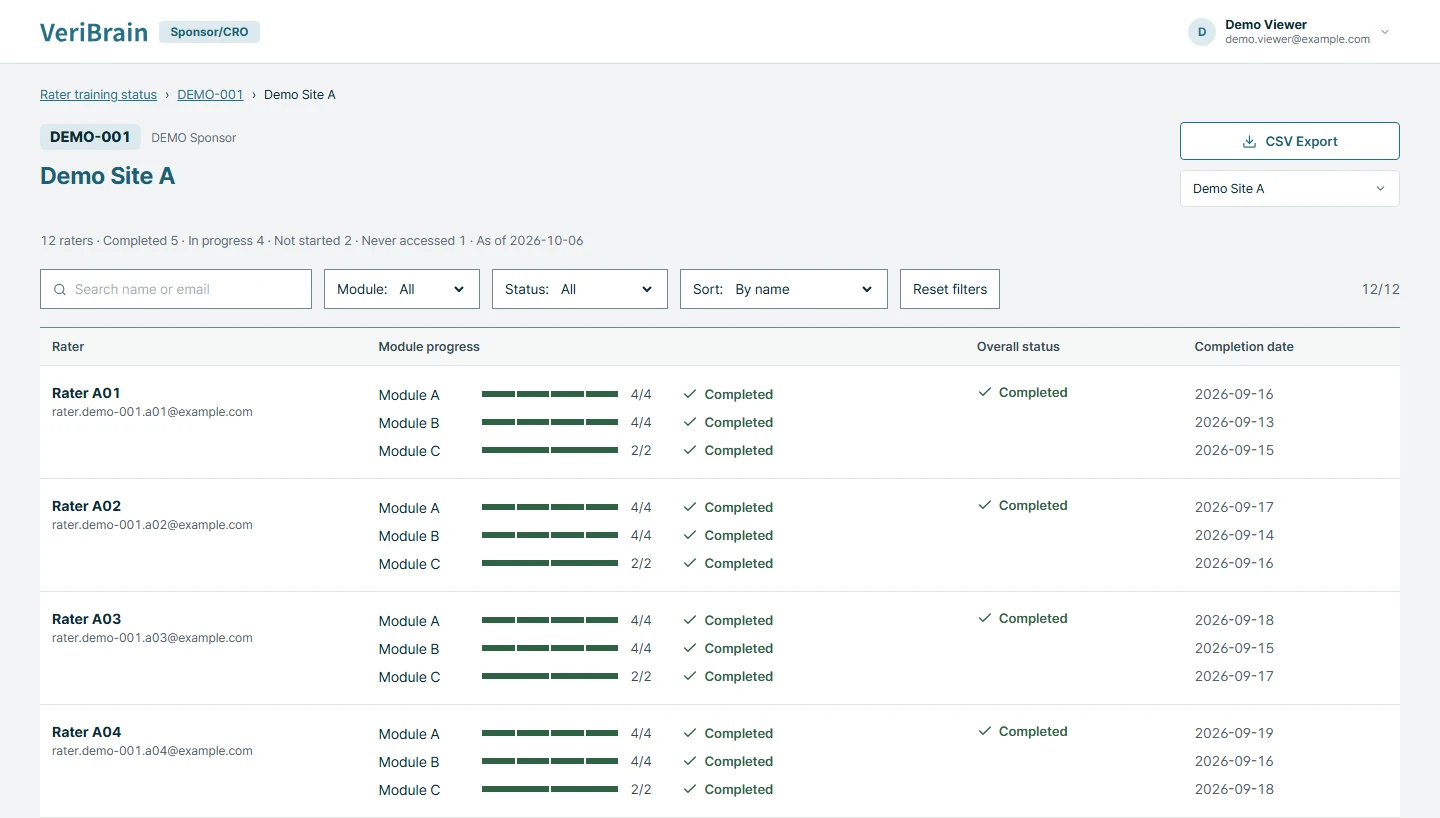Open the DEMO-001 breadcrumb link
Screen dimensions: 1440x818
tap(210, 94)
